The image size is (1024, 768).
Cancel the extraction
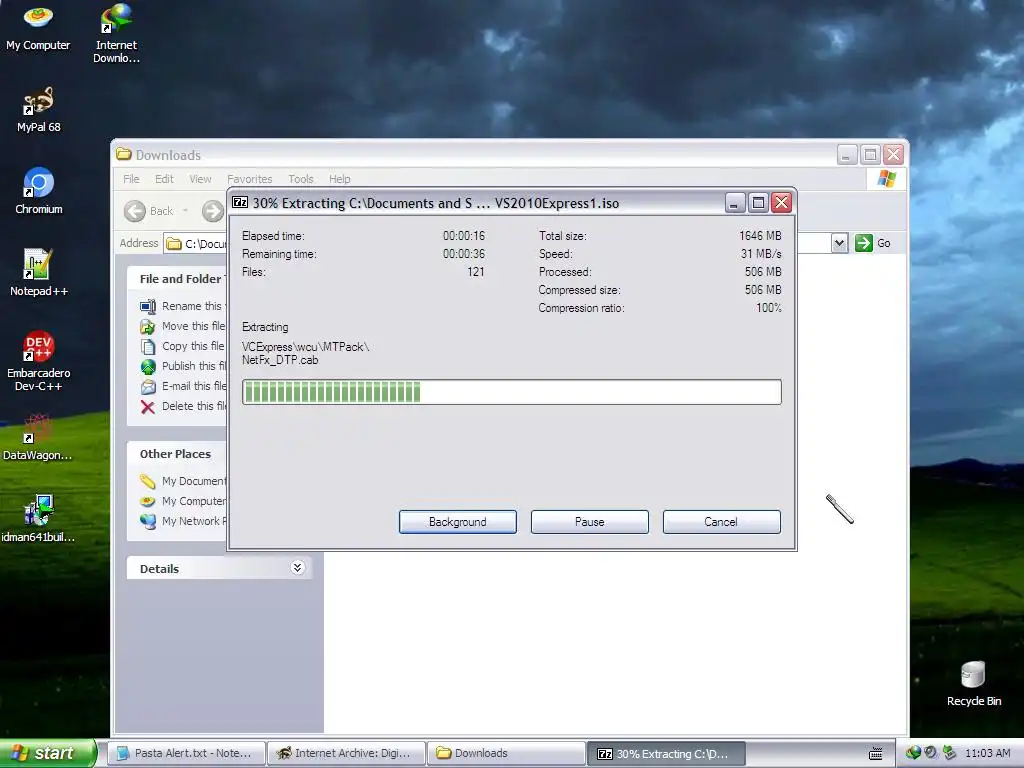point(721,522)
